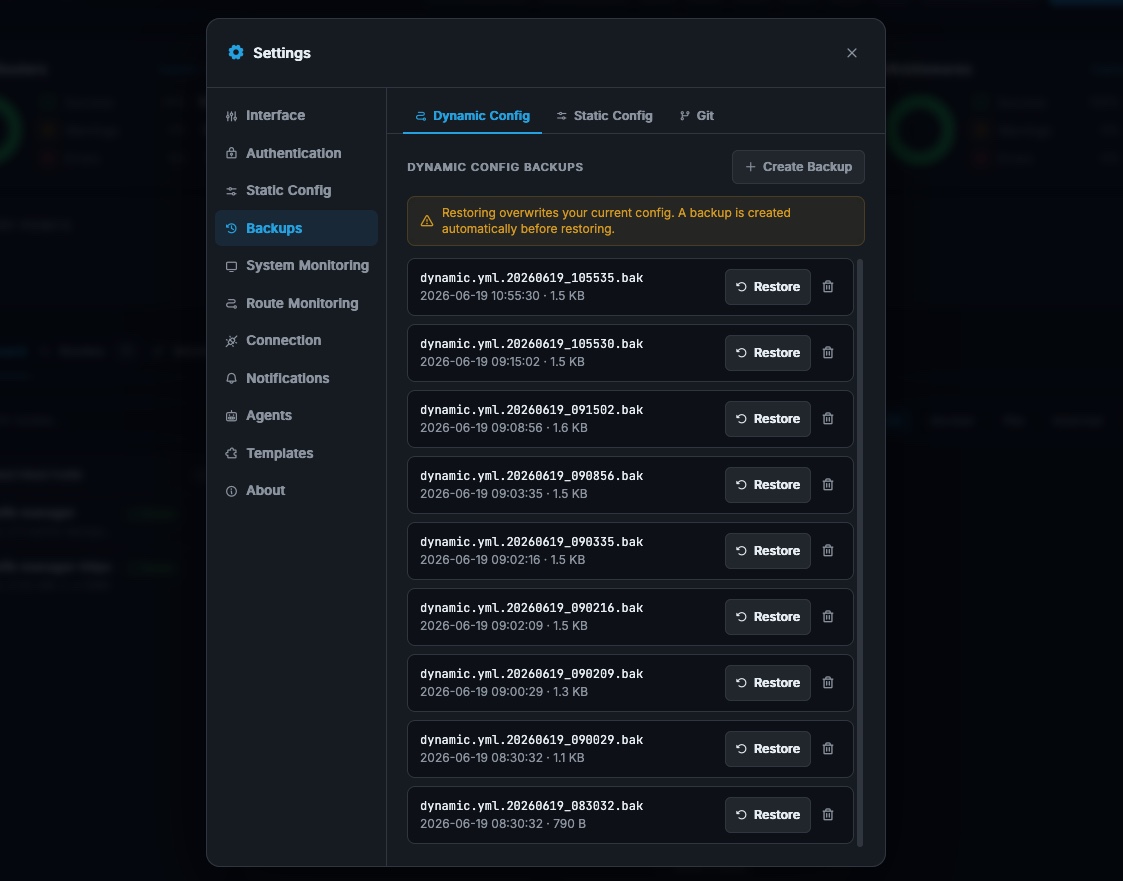Select Backups in the sidebar
Image resolution: width=1123 pixels, height=881 pixels.
[x=296, y=228]
